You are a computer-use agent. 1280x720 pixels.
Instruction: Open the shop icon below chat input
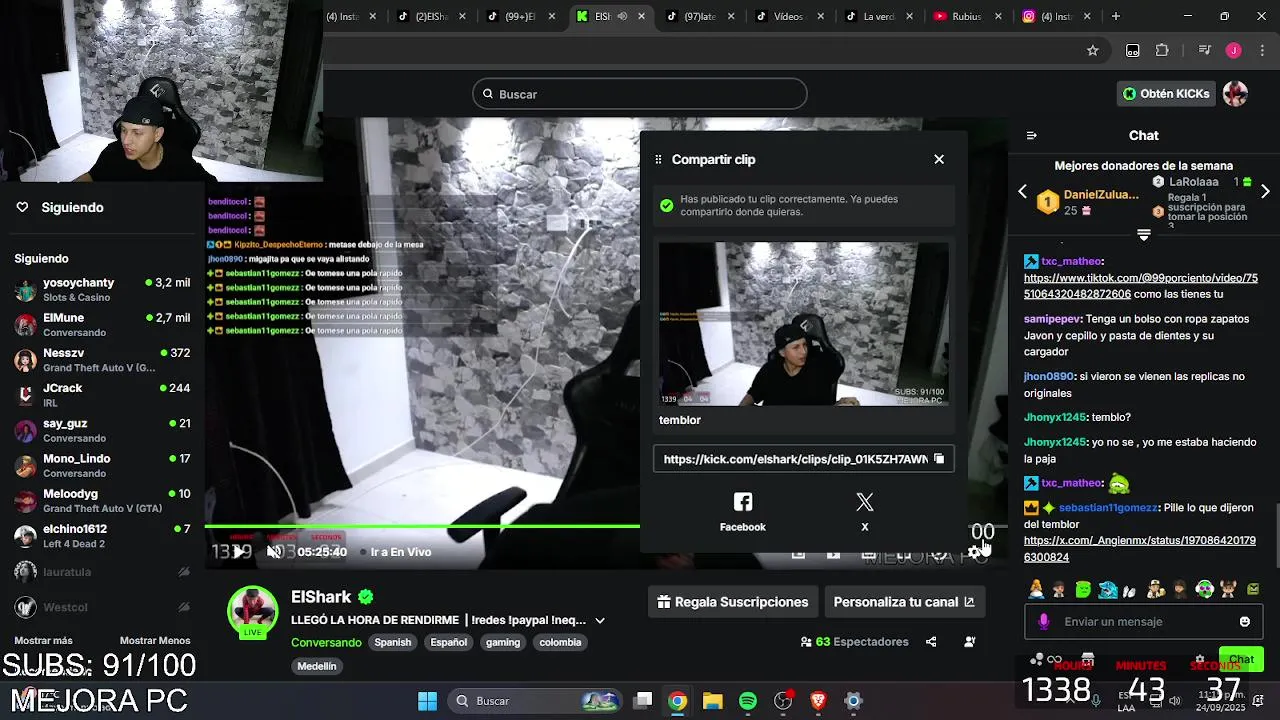tap(1088, 659)
